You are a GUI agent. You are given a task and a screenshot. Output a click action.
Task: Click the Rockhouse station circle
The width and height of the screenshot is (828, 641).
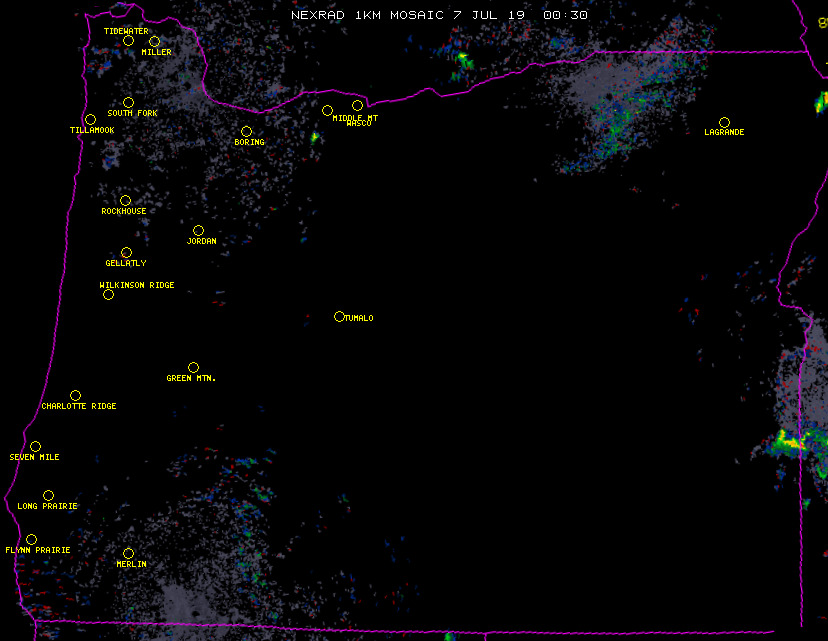pyautogui.click(x=125, y=201)
